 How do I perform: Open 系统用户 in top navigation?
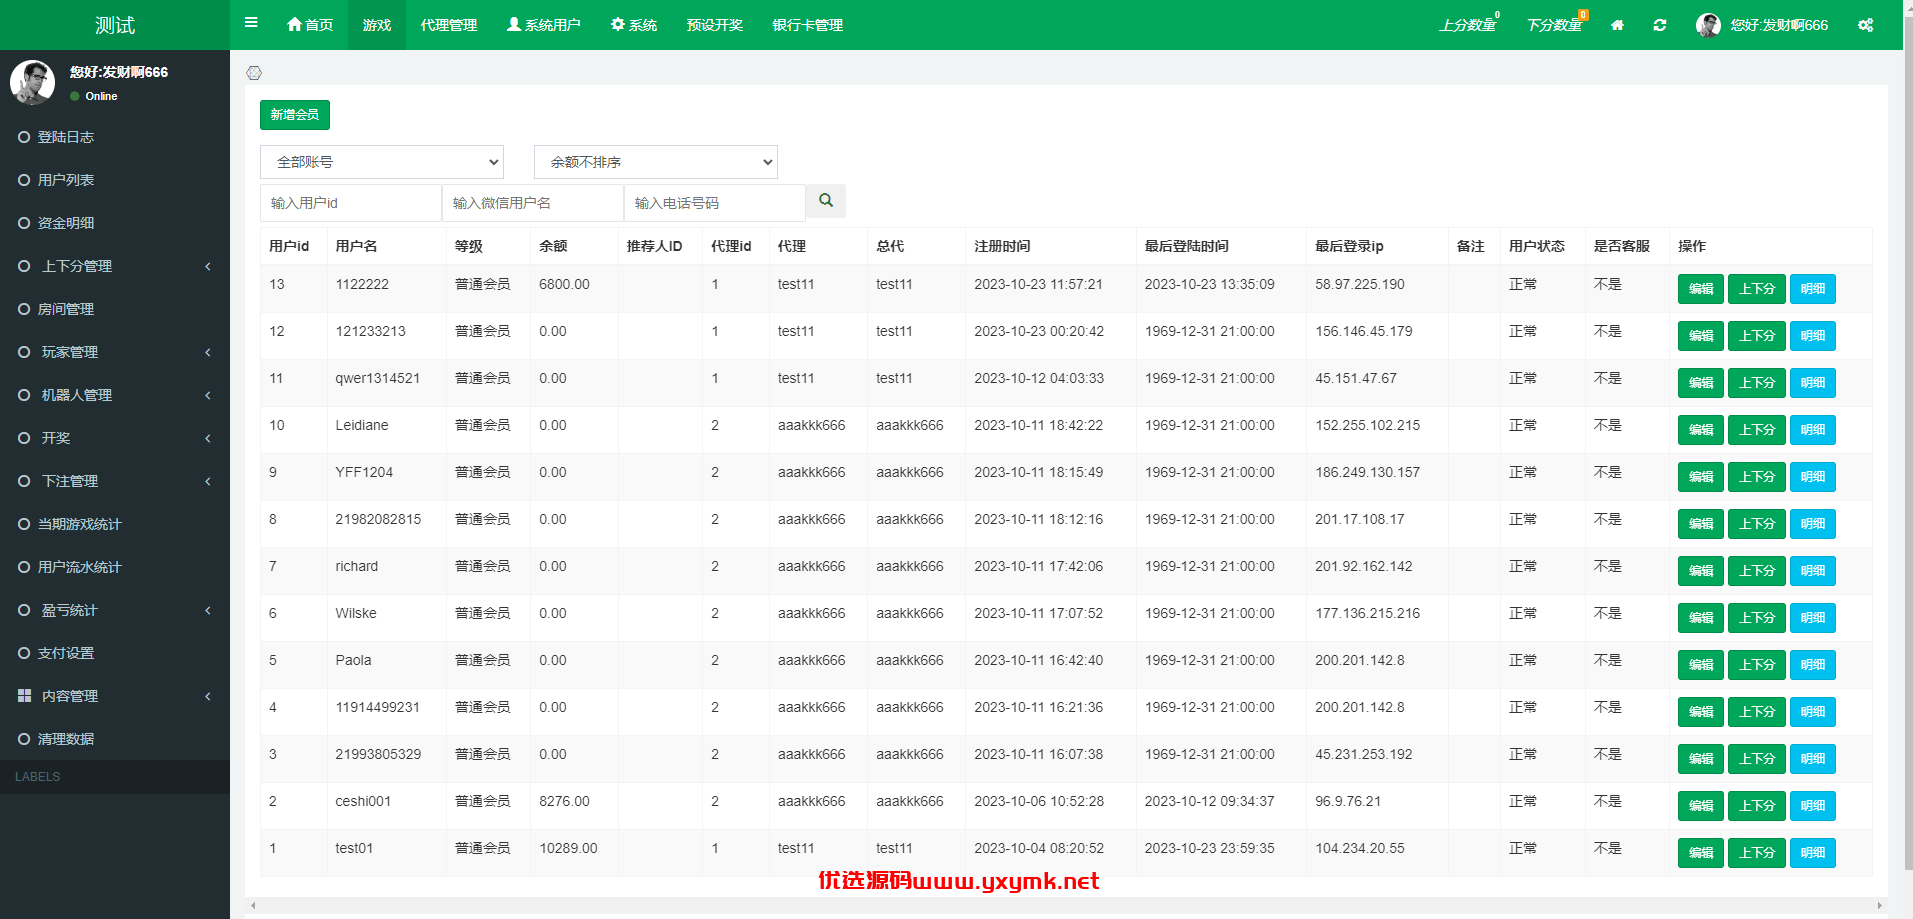pos(544,25)
